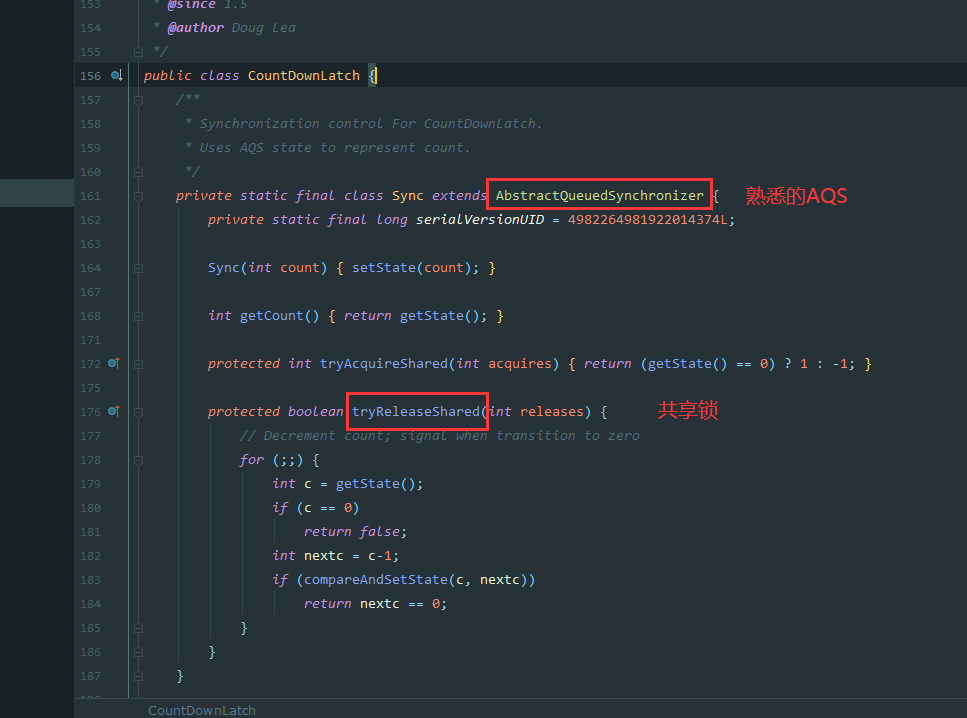Screen dimensions: 967x718
Task: Click the 'acquires' parameter on line 172
Action: pos(519,363)
